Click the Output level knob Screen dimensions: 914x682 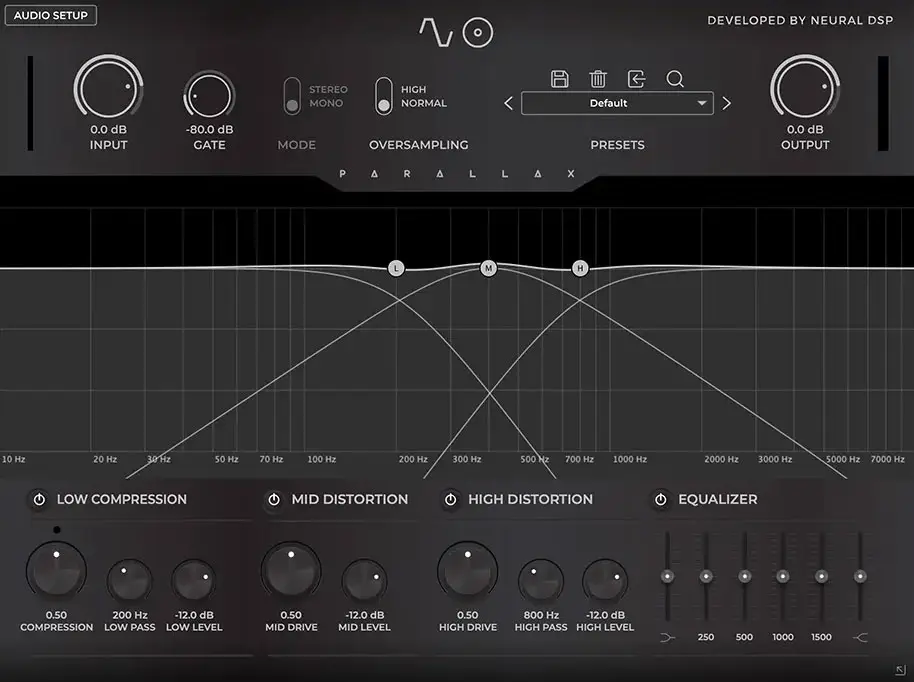click(x=805, y=89)
